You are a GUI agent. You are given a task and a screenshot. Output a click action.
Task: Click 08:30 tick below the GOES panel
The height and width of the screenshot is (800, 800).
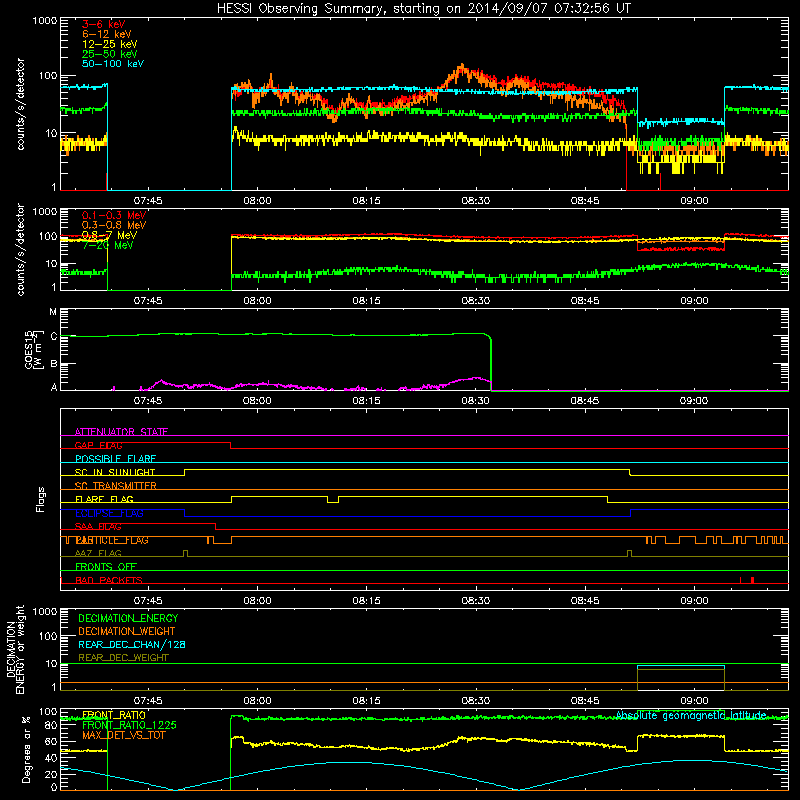pos(476,401)
